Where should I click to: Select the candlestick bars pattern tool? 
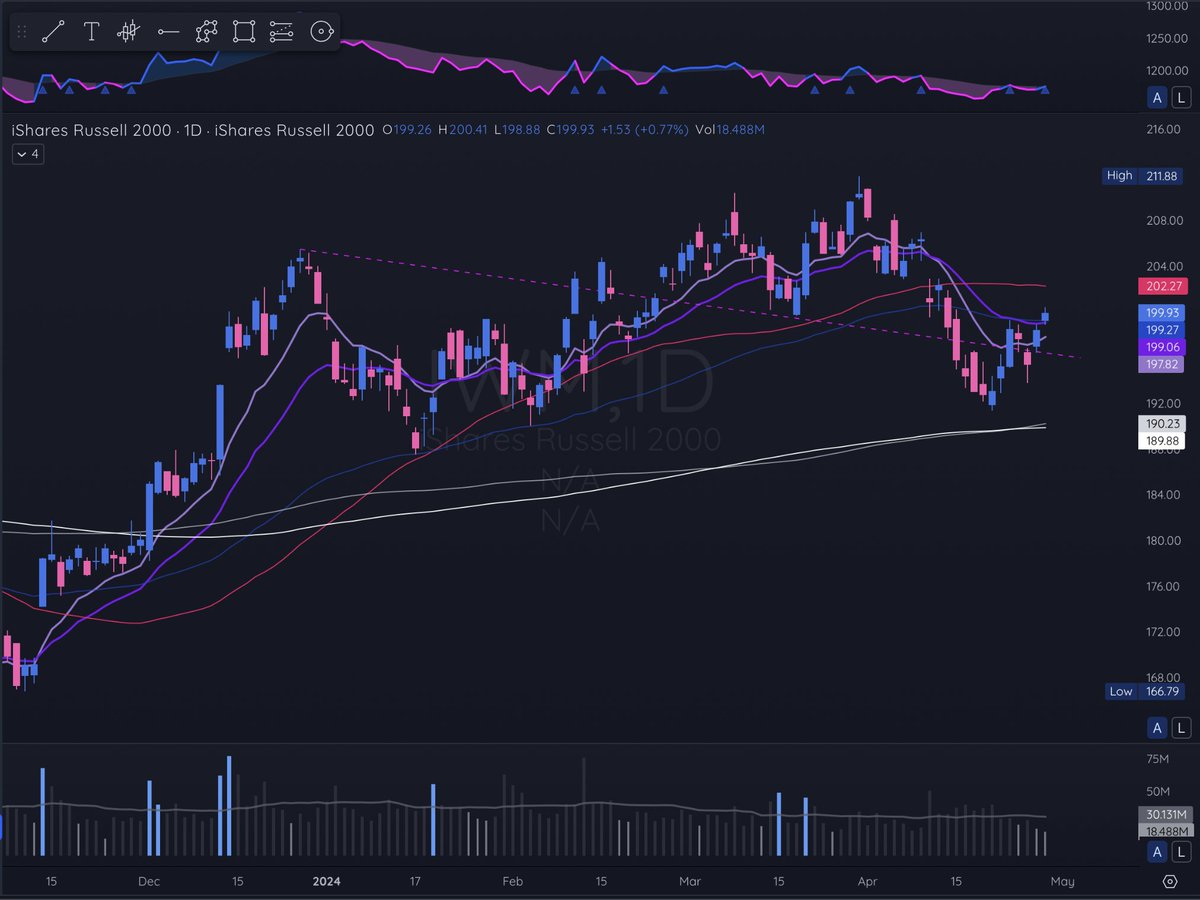pos(128,32)
